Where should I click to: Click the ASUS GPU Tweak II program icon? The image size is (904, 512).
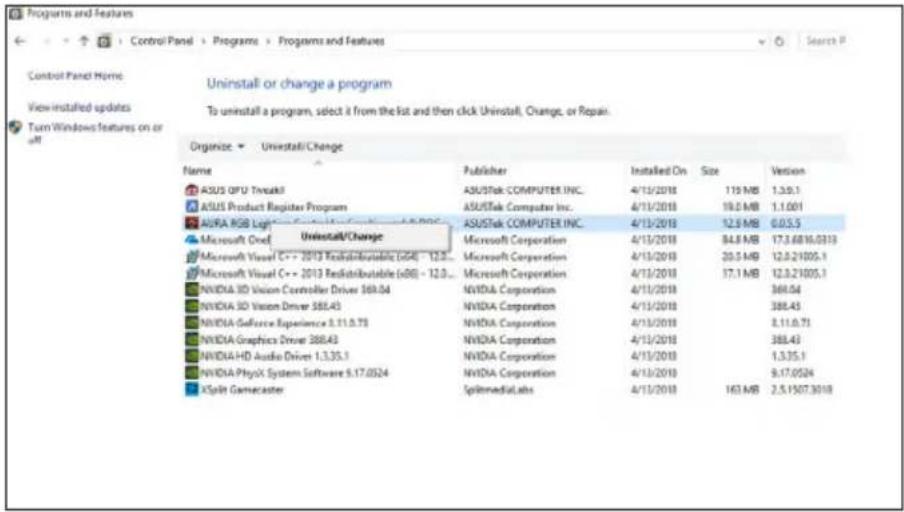point(191,190)
